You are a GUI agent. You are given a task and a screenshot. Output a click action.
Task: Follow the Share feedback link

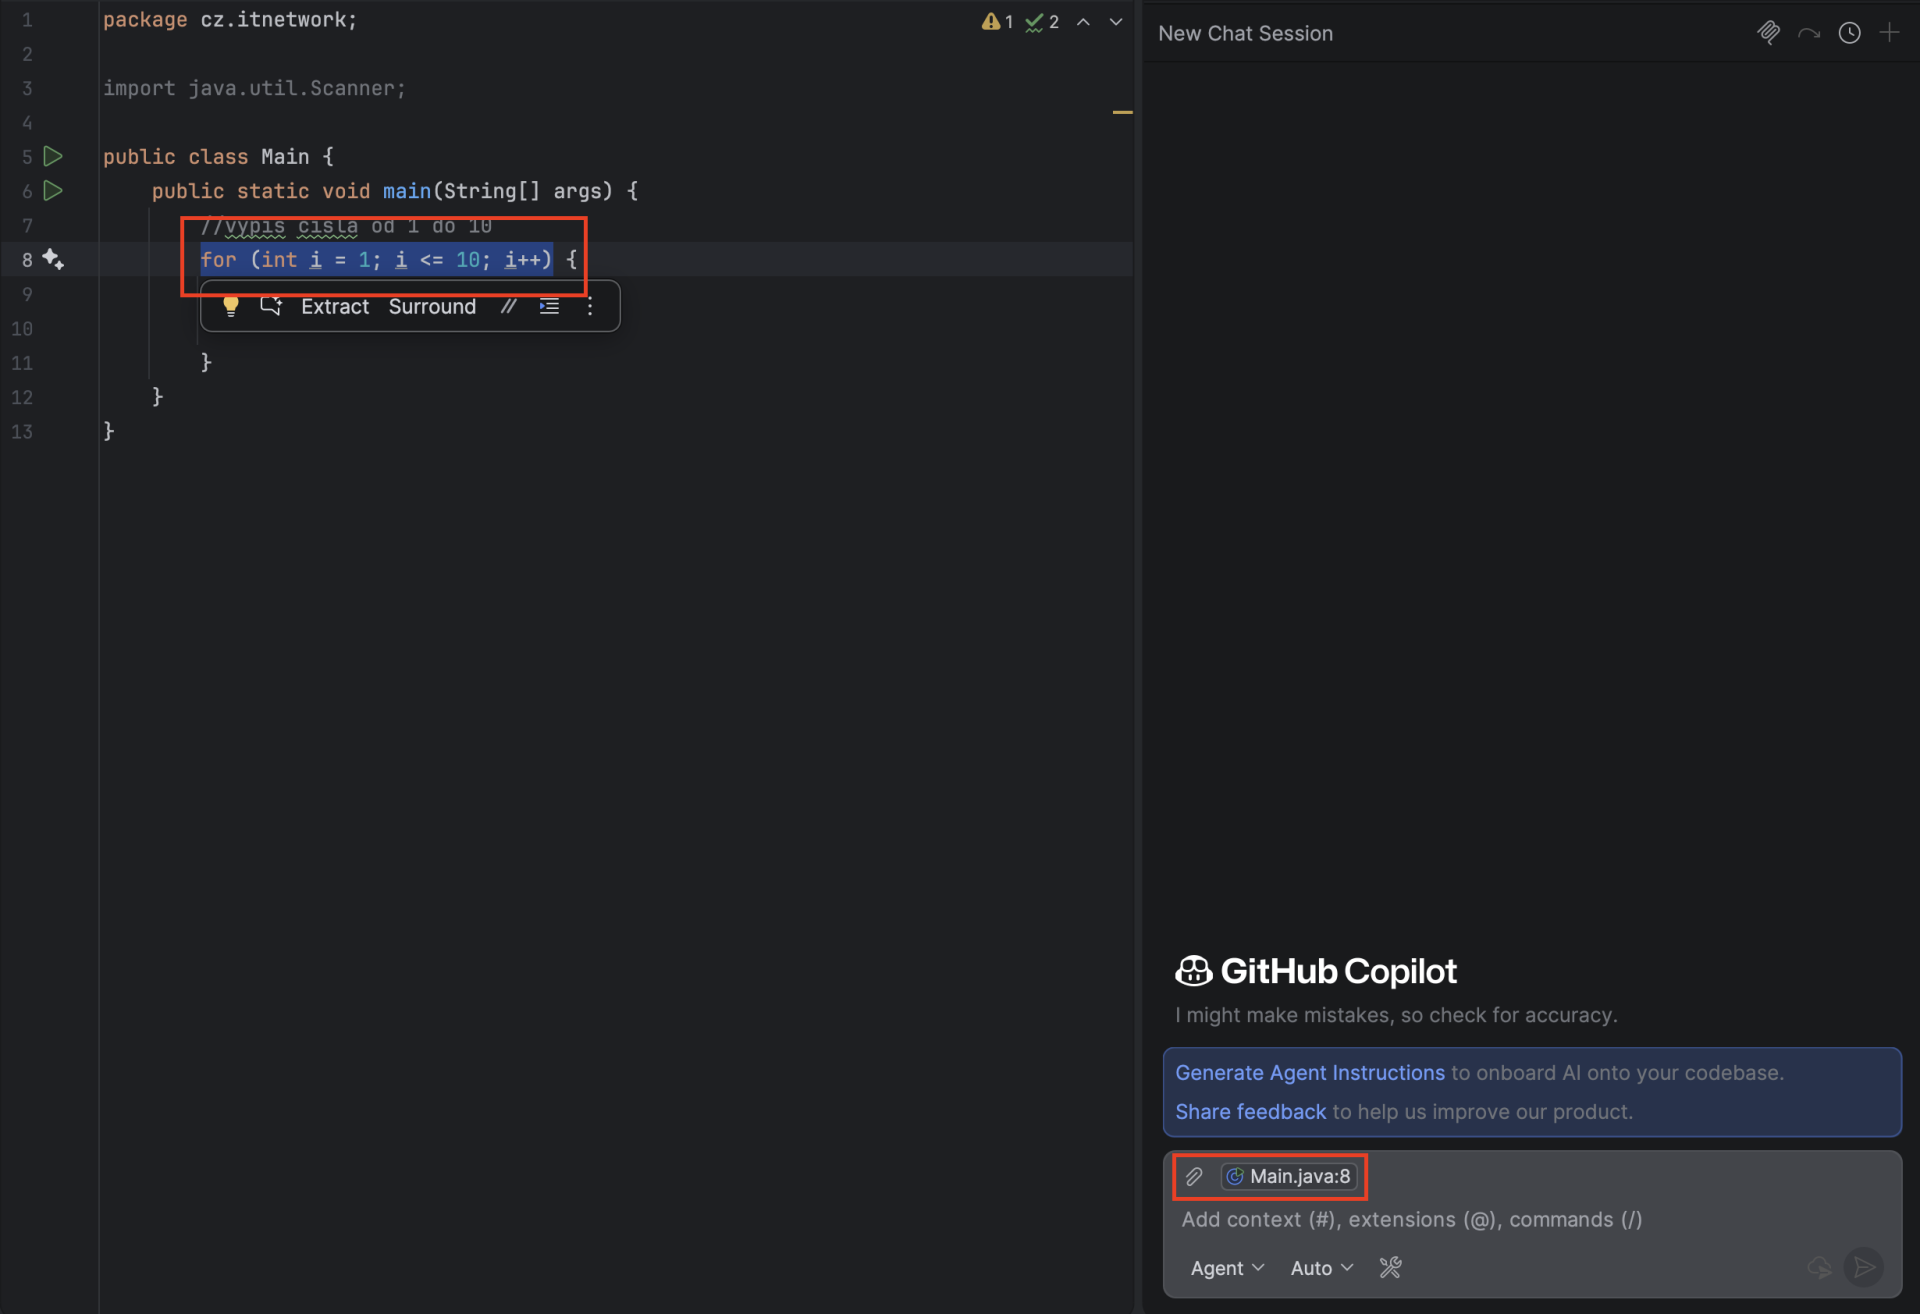click(1250, 1112)
